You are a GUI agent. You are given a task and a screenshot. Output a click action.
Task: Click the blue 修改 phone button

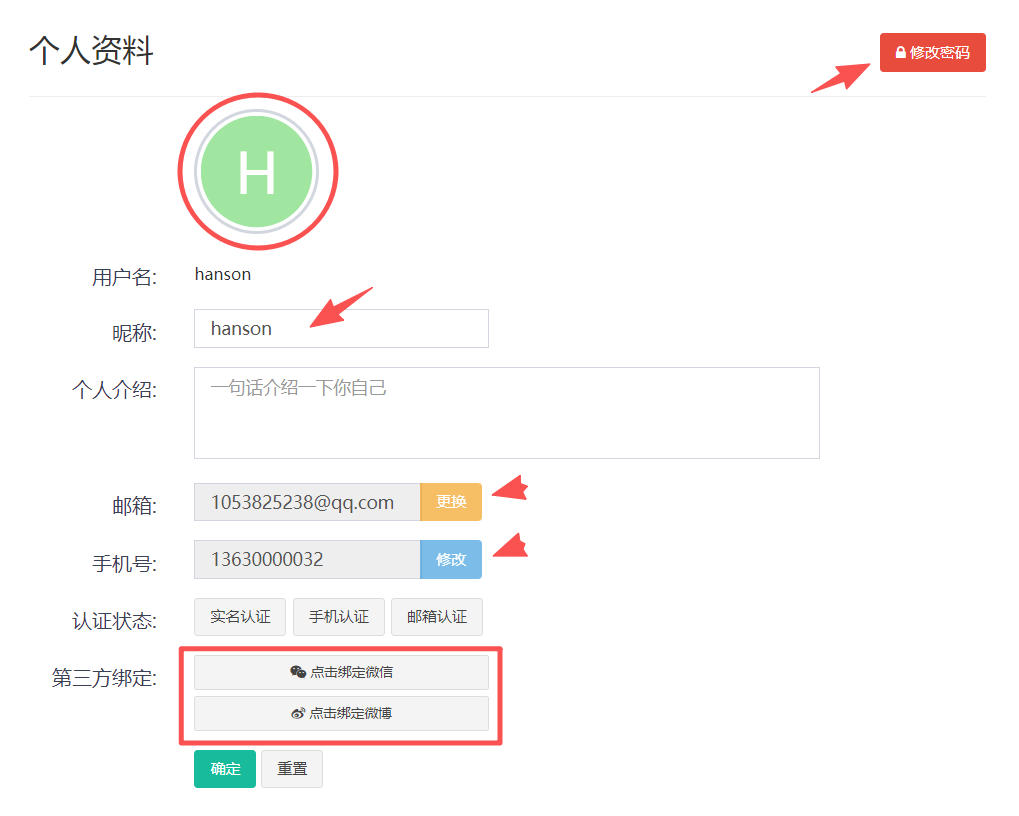(x=451, y=559)
